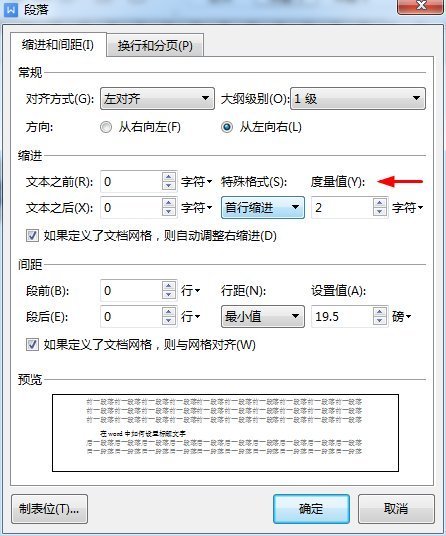Toggle 自动调整右缩进(D) checkbox
The width and height of the screenshot is (446, 536).
coord(32,236)
